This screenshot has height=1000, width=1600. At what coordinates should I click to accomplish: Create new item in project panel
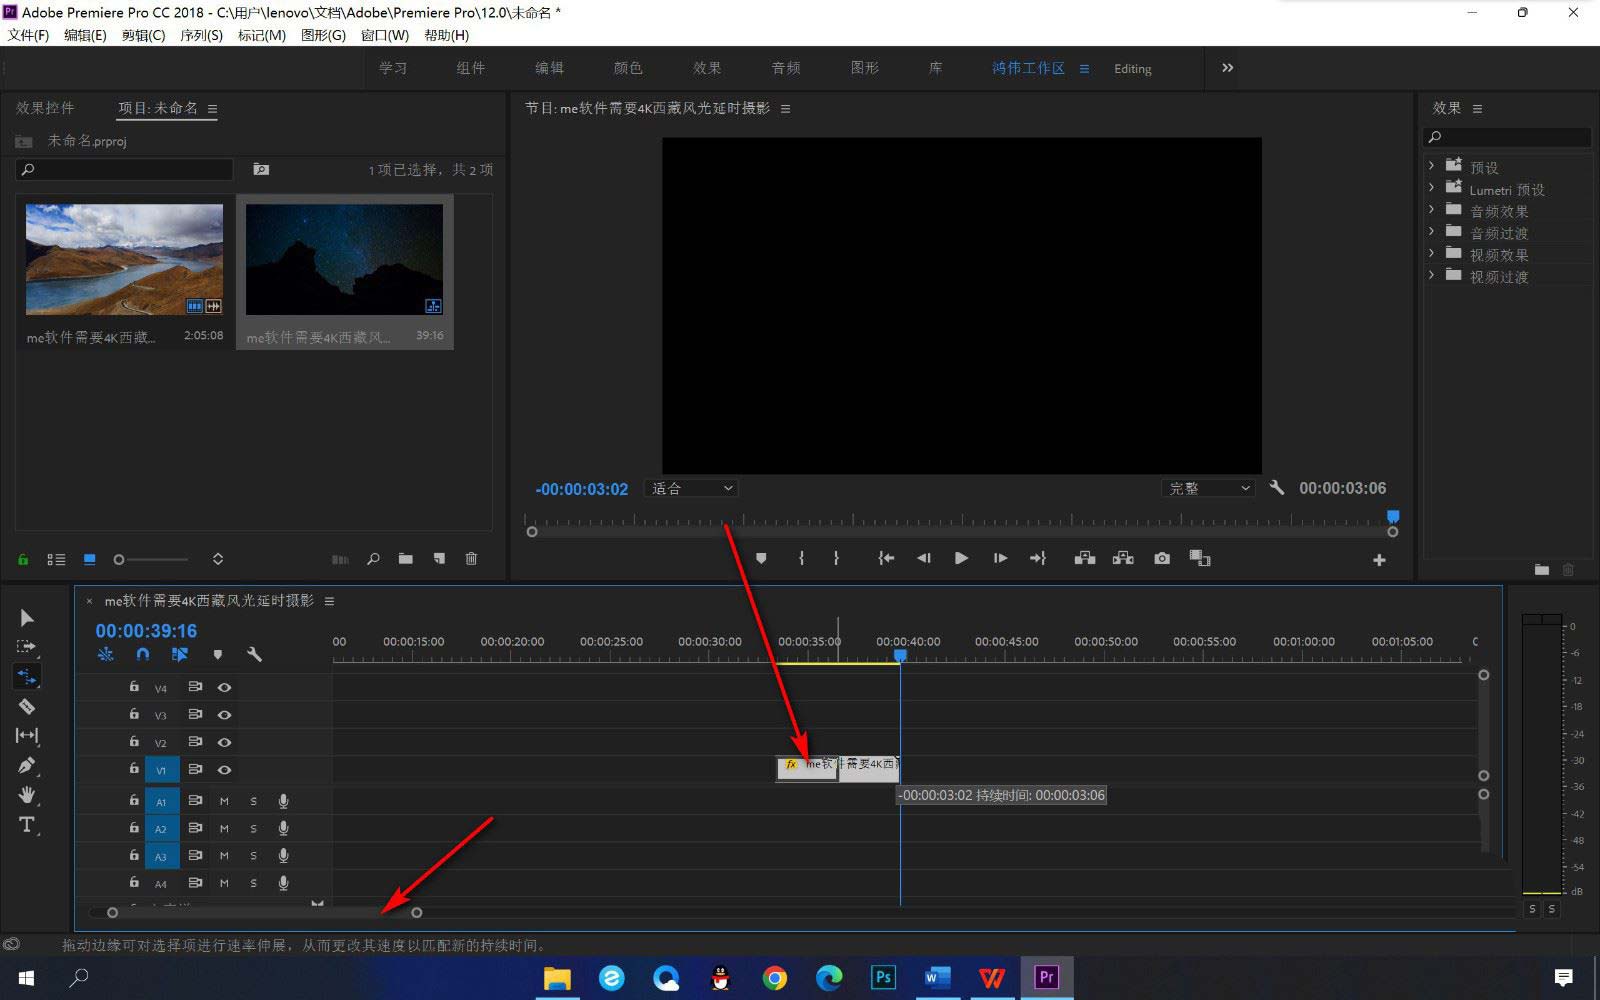coord(439,559)
